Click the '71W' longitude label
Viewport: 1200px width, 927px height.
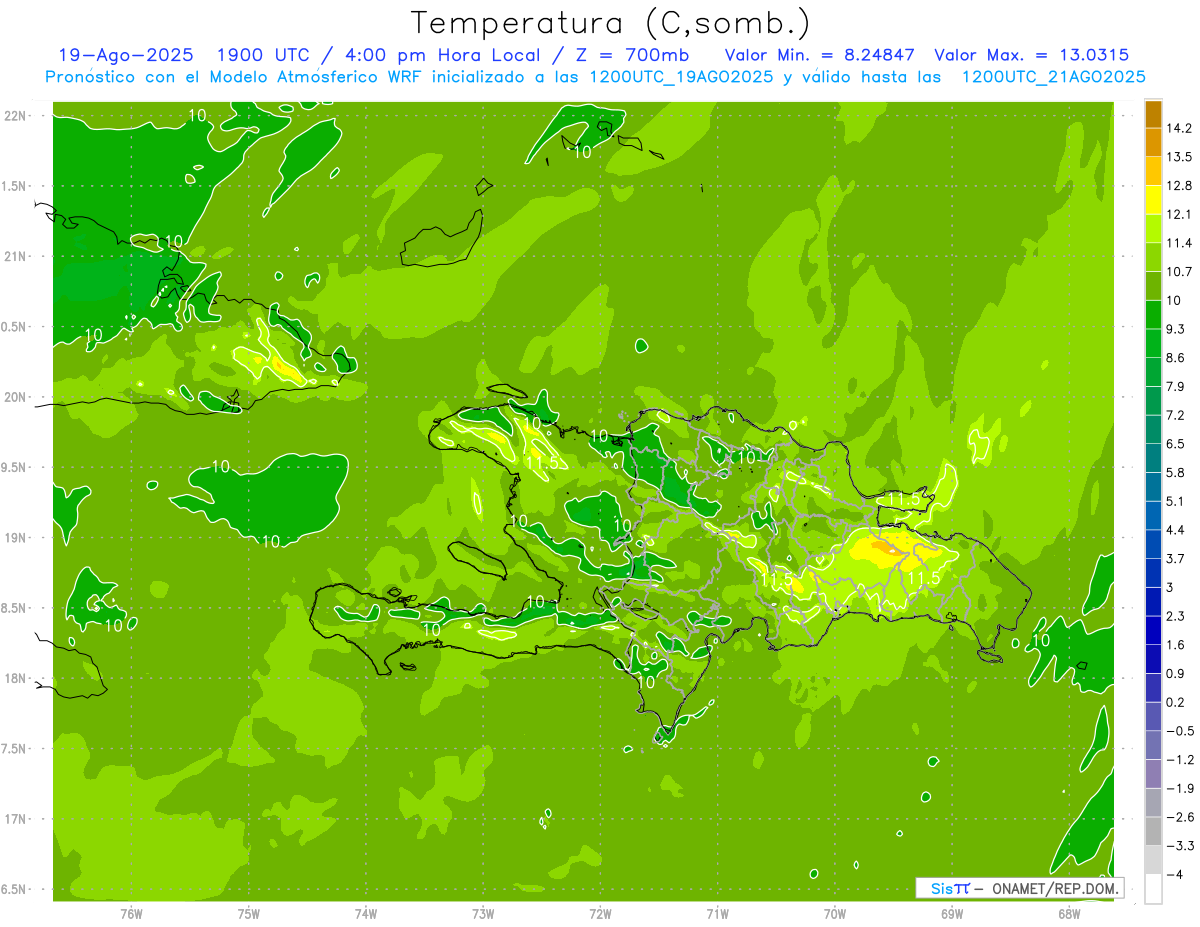(x=717, y=913)
